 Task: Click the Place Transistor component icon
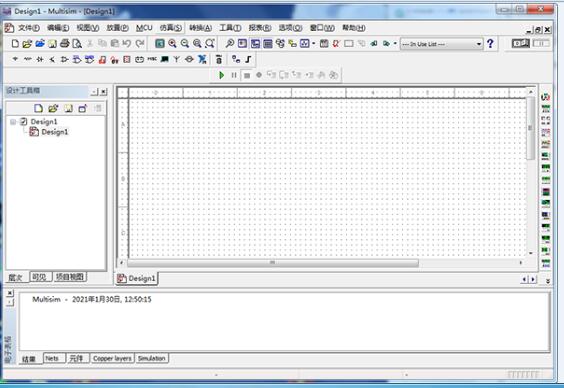[x=52, y=59]
